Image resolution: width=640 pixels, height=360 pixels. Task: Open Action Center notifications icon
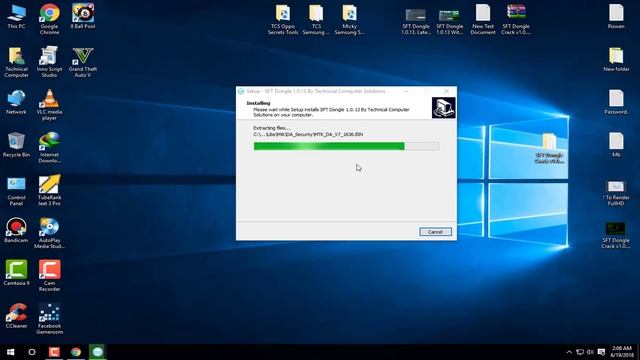(x=601, y=352)
